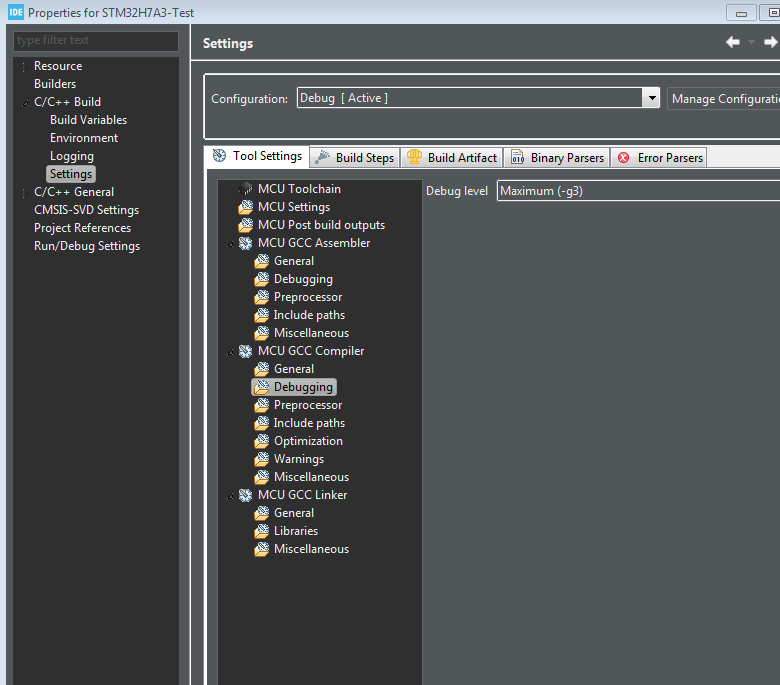Click the Warnings option icon
The height and width of the screenshot is (685, 780).
click(x=262, y=459)
